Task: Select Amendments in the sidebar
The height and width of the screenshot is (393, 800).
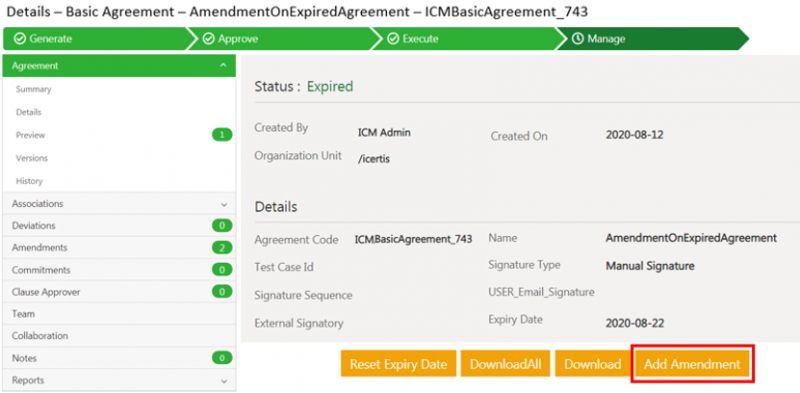Action: [119, 248]
